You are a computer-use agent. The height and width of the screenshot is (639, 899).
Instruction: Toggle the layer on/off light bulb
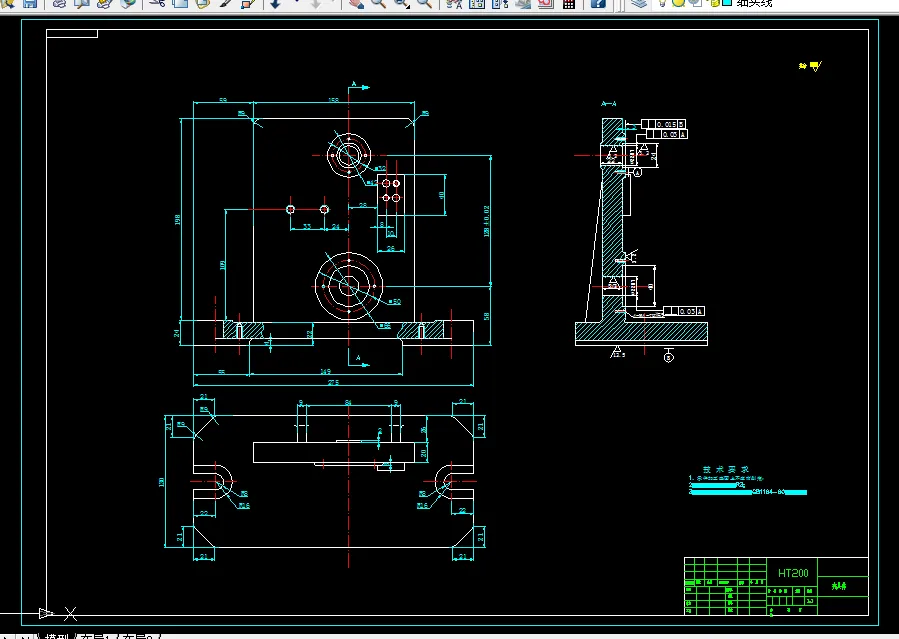(x=662, y=3)
